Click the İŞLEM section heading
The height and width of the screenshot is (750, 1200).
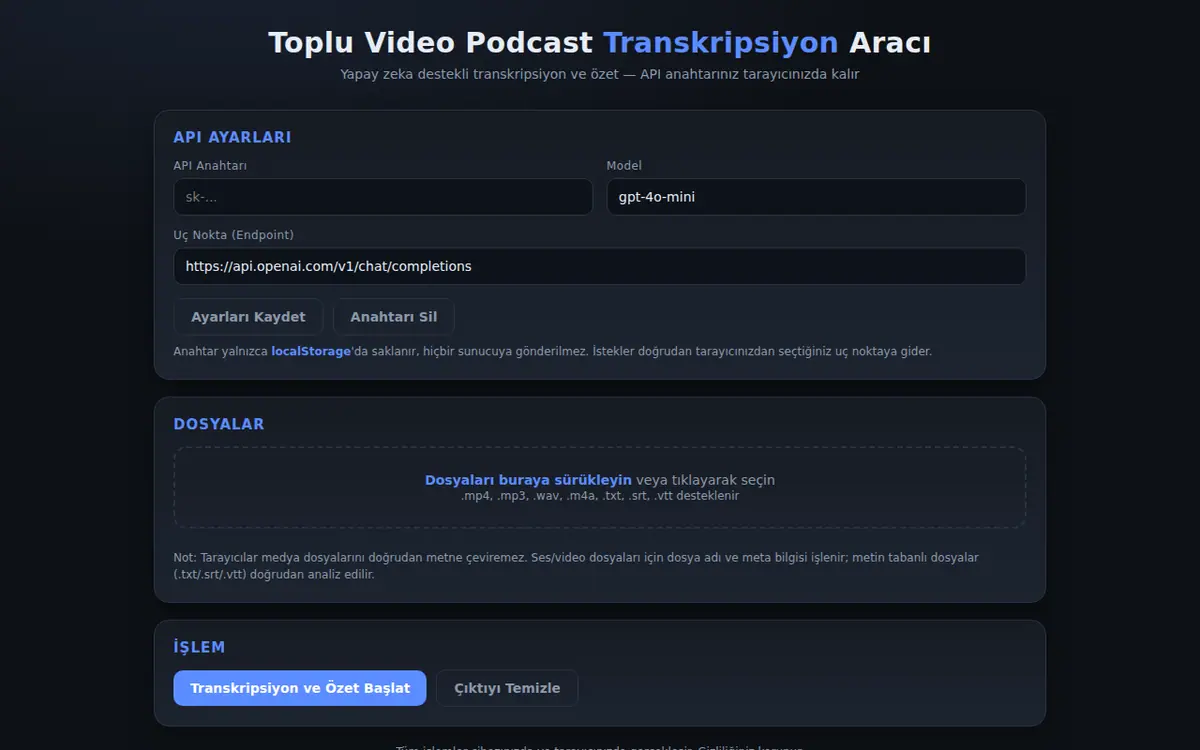[200, 647]
